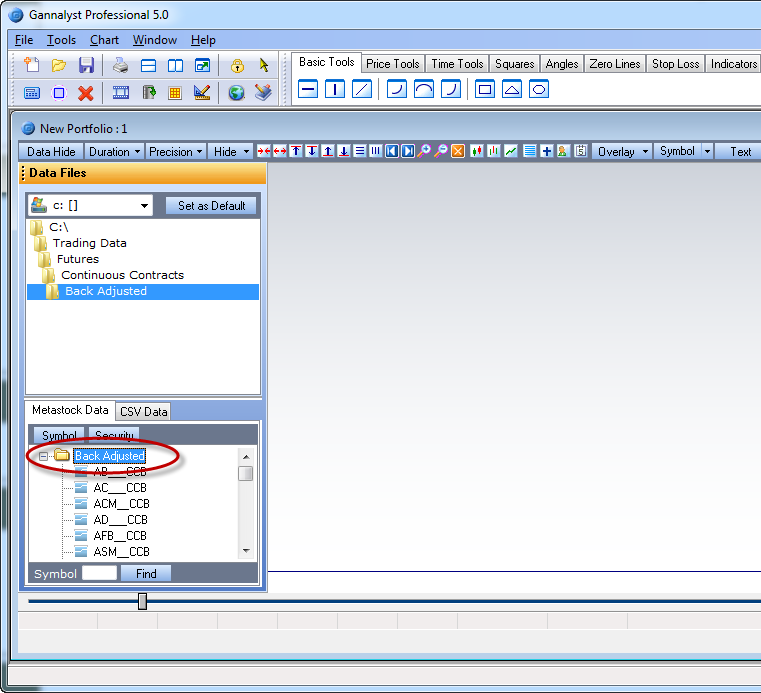The image size is (761, 693).
Task: Select the ACM__CCB data file
Action: point(121,504)
